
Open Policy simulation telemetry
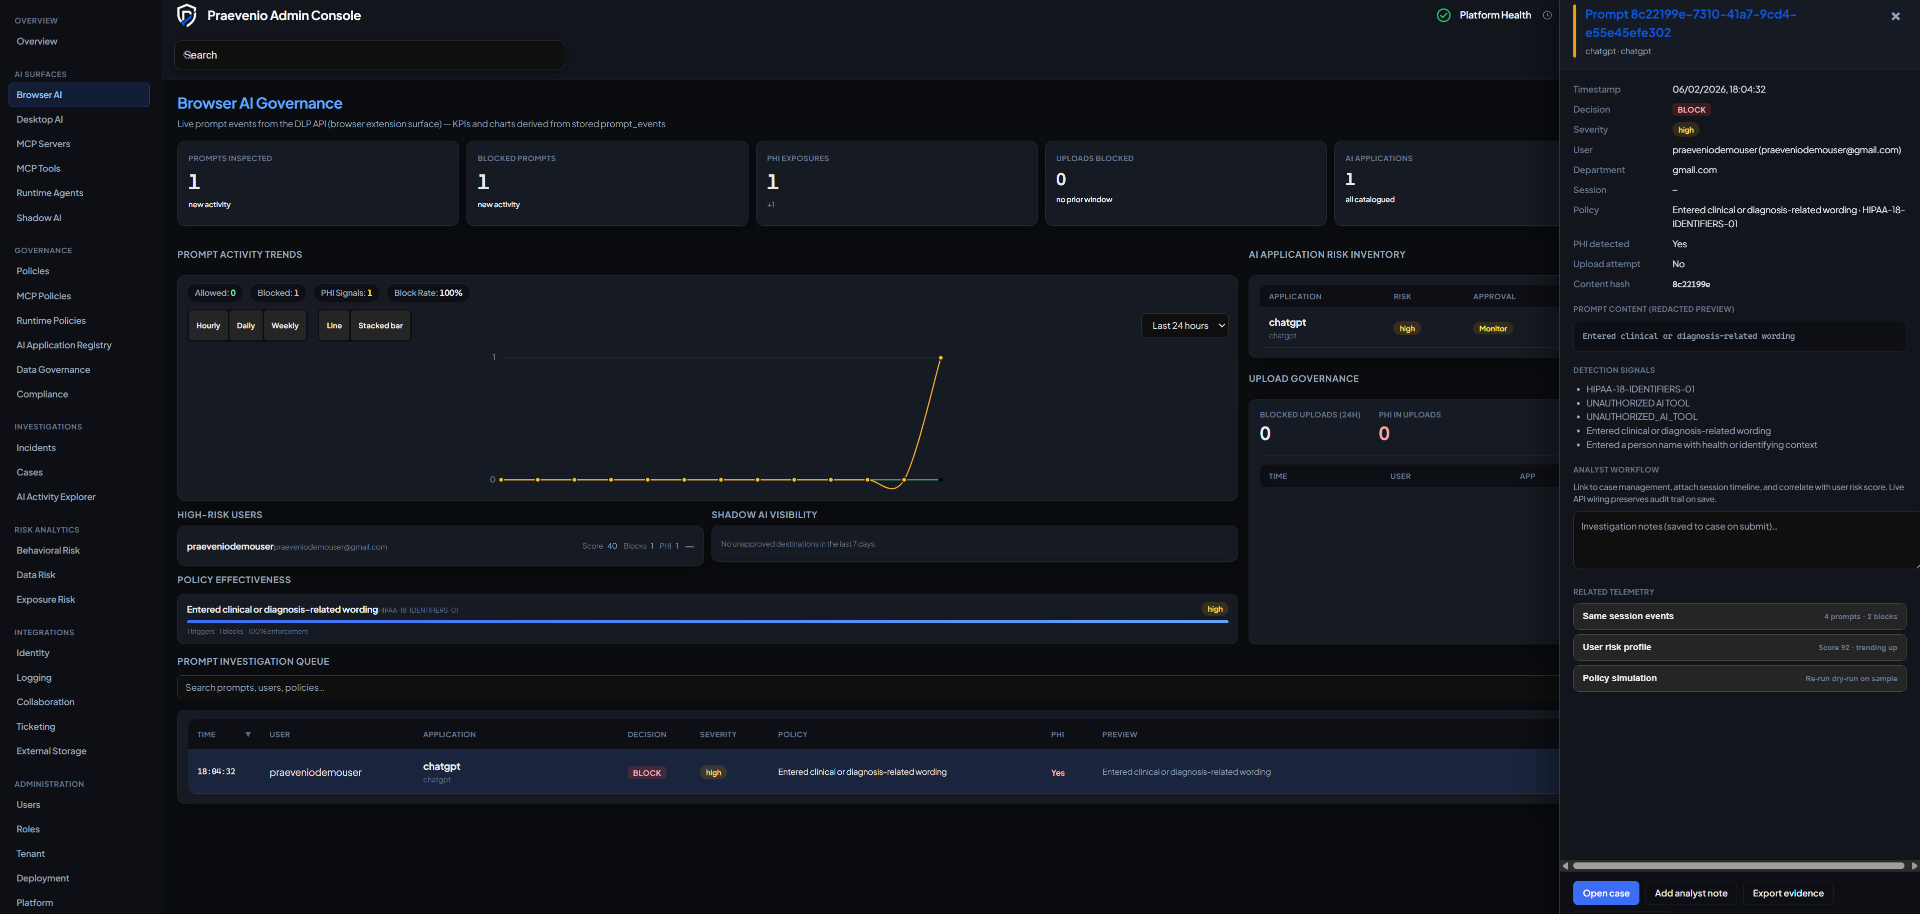[x=1740, y=678]
